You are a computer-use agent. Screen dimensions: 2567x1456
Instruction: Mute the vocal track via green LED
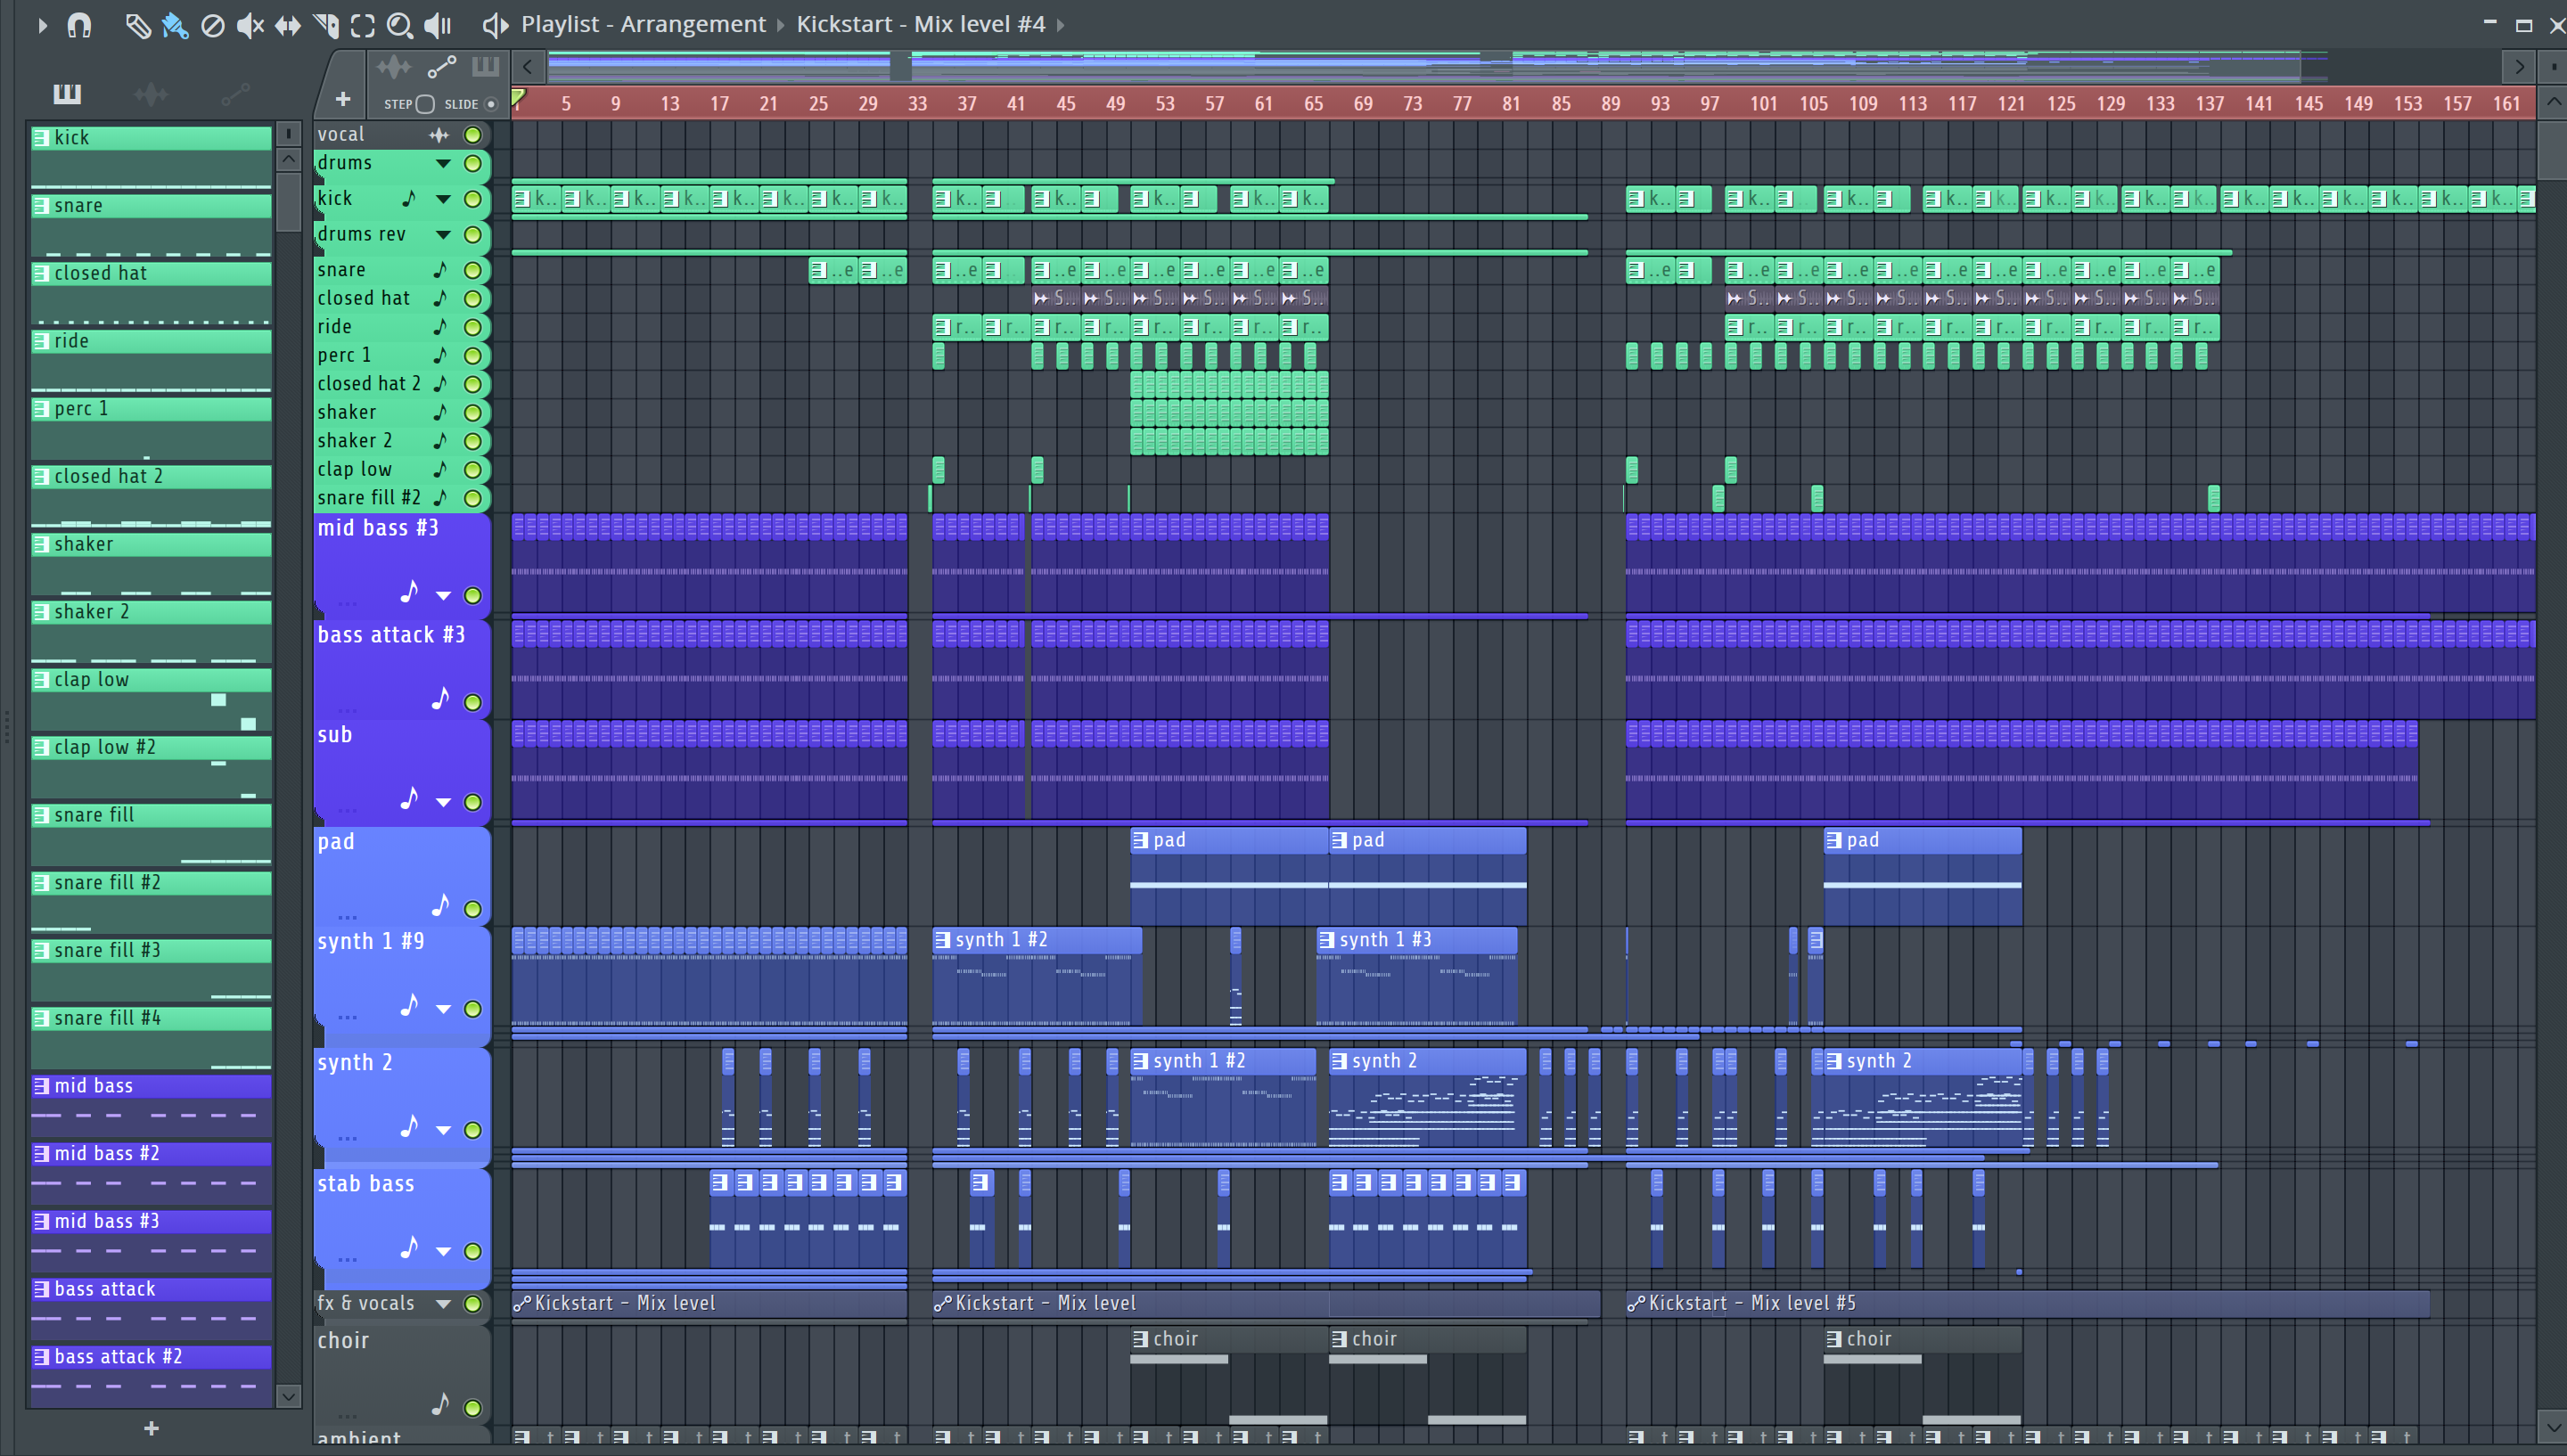point(473,135)
